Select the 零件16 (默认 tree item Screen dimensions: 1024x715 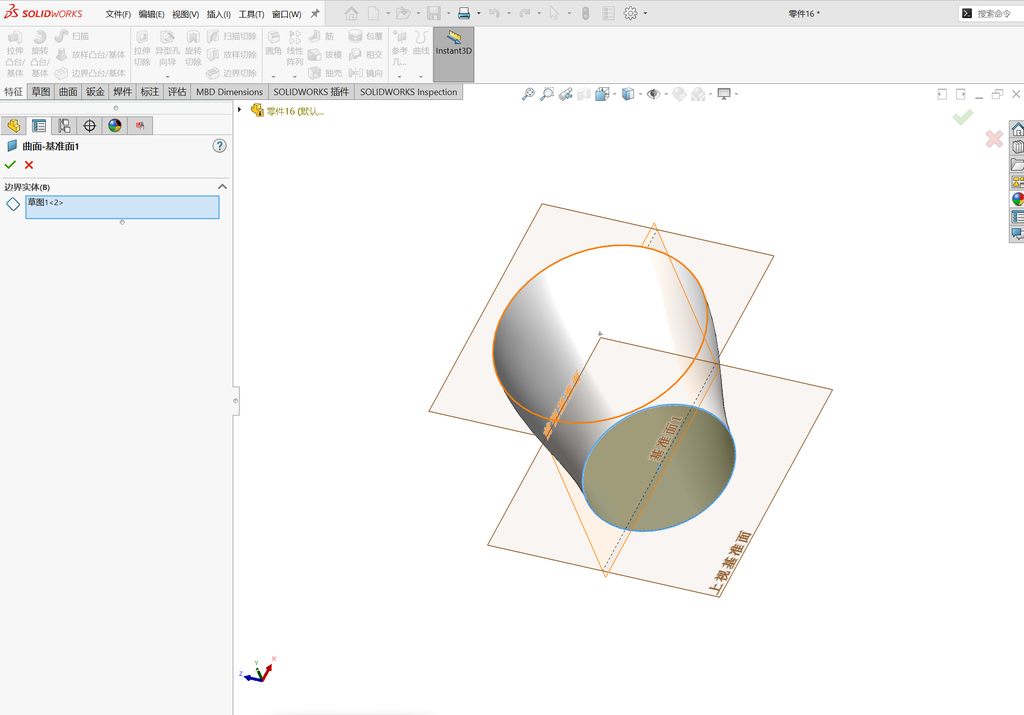(288, 111)
